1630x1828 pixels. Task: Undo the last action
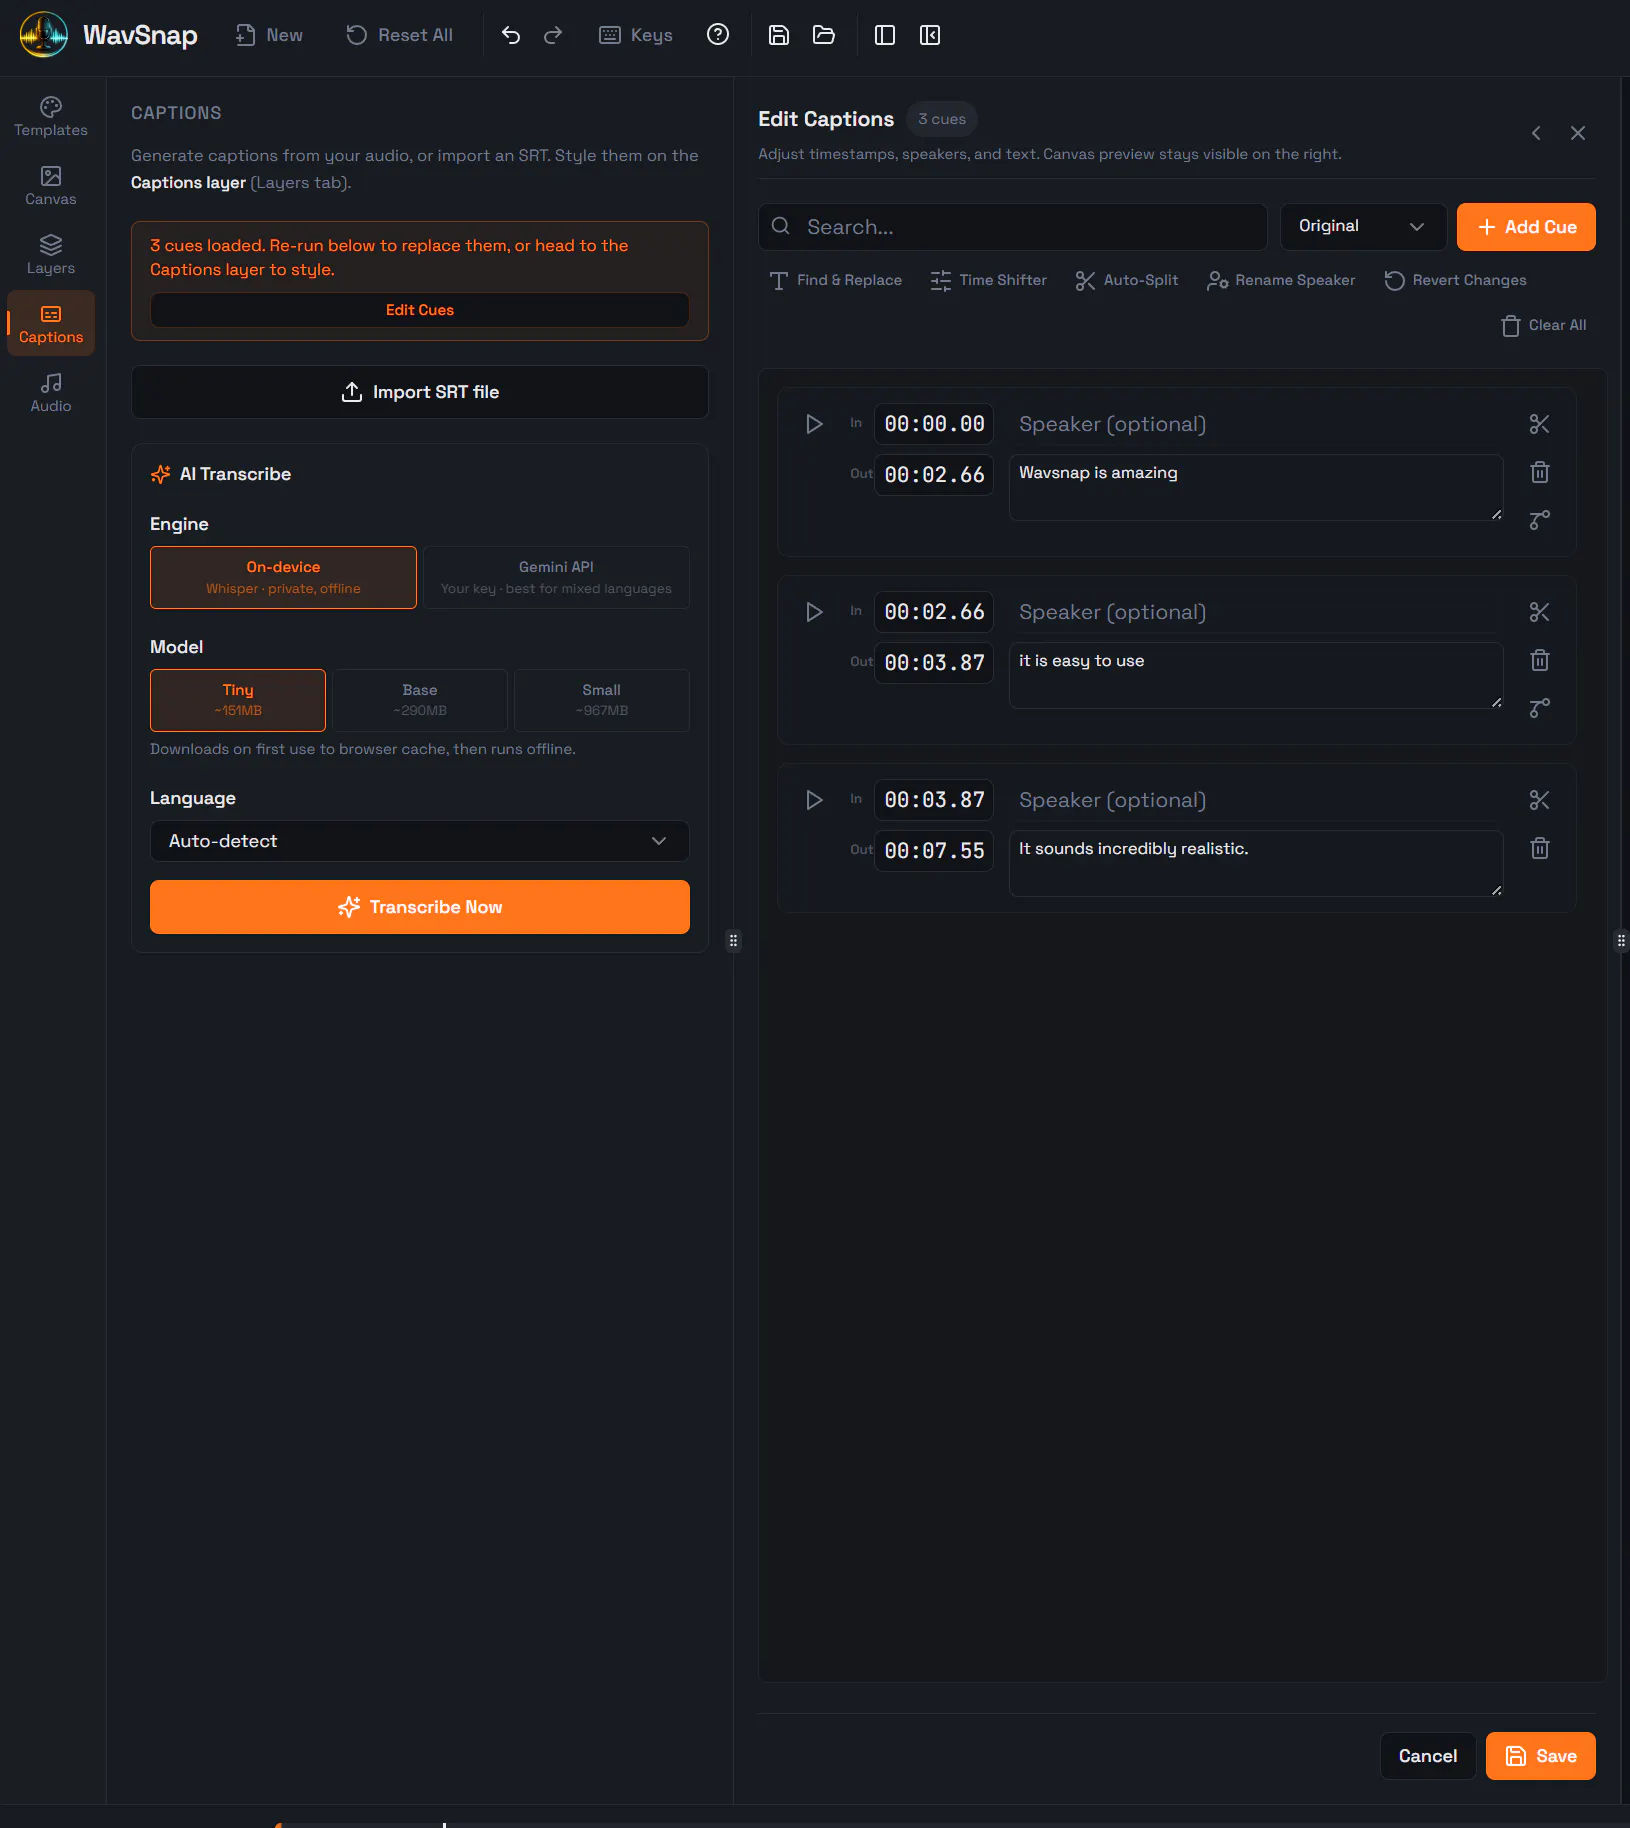point(511,35)
